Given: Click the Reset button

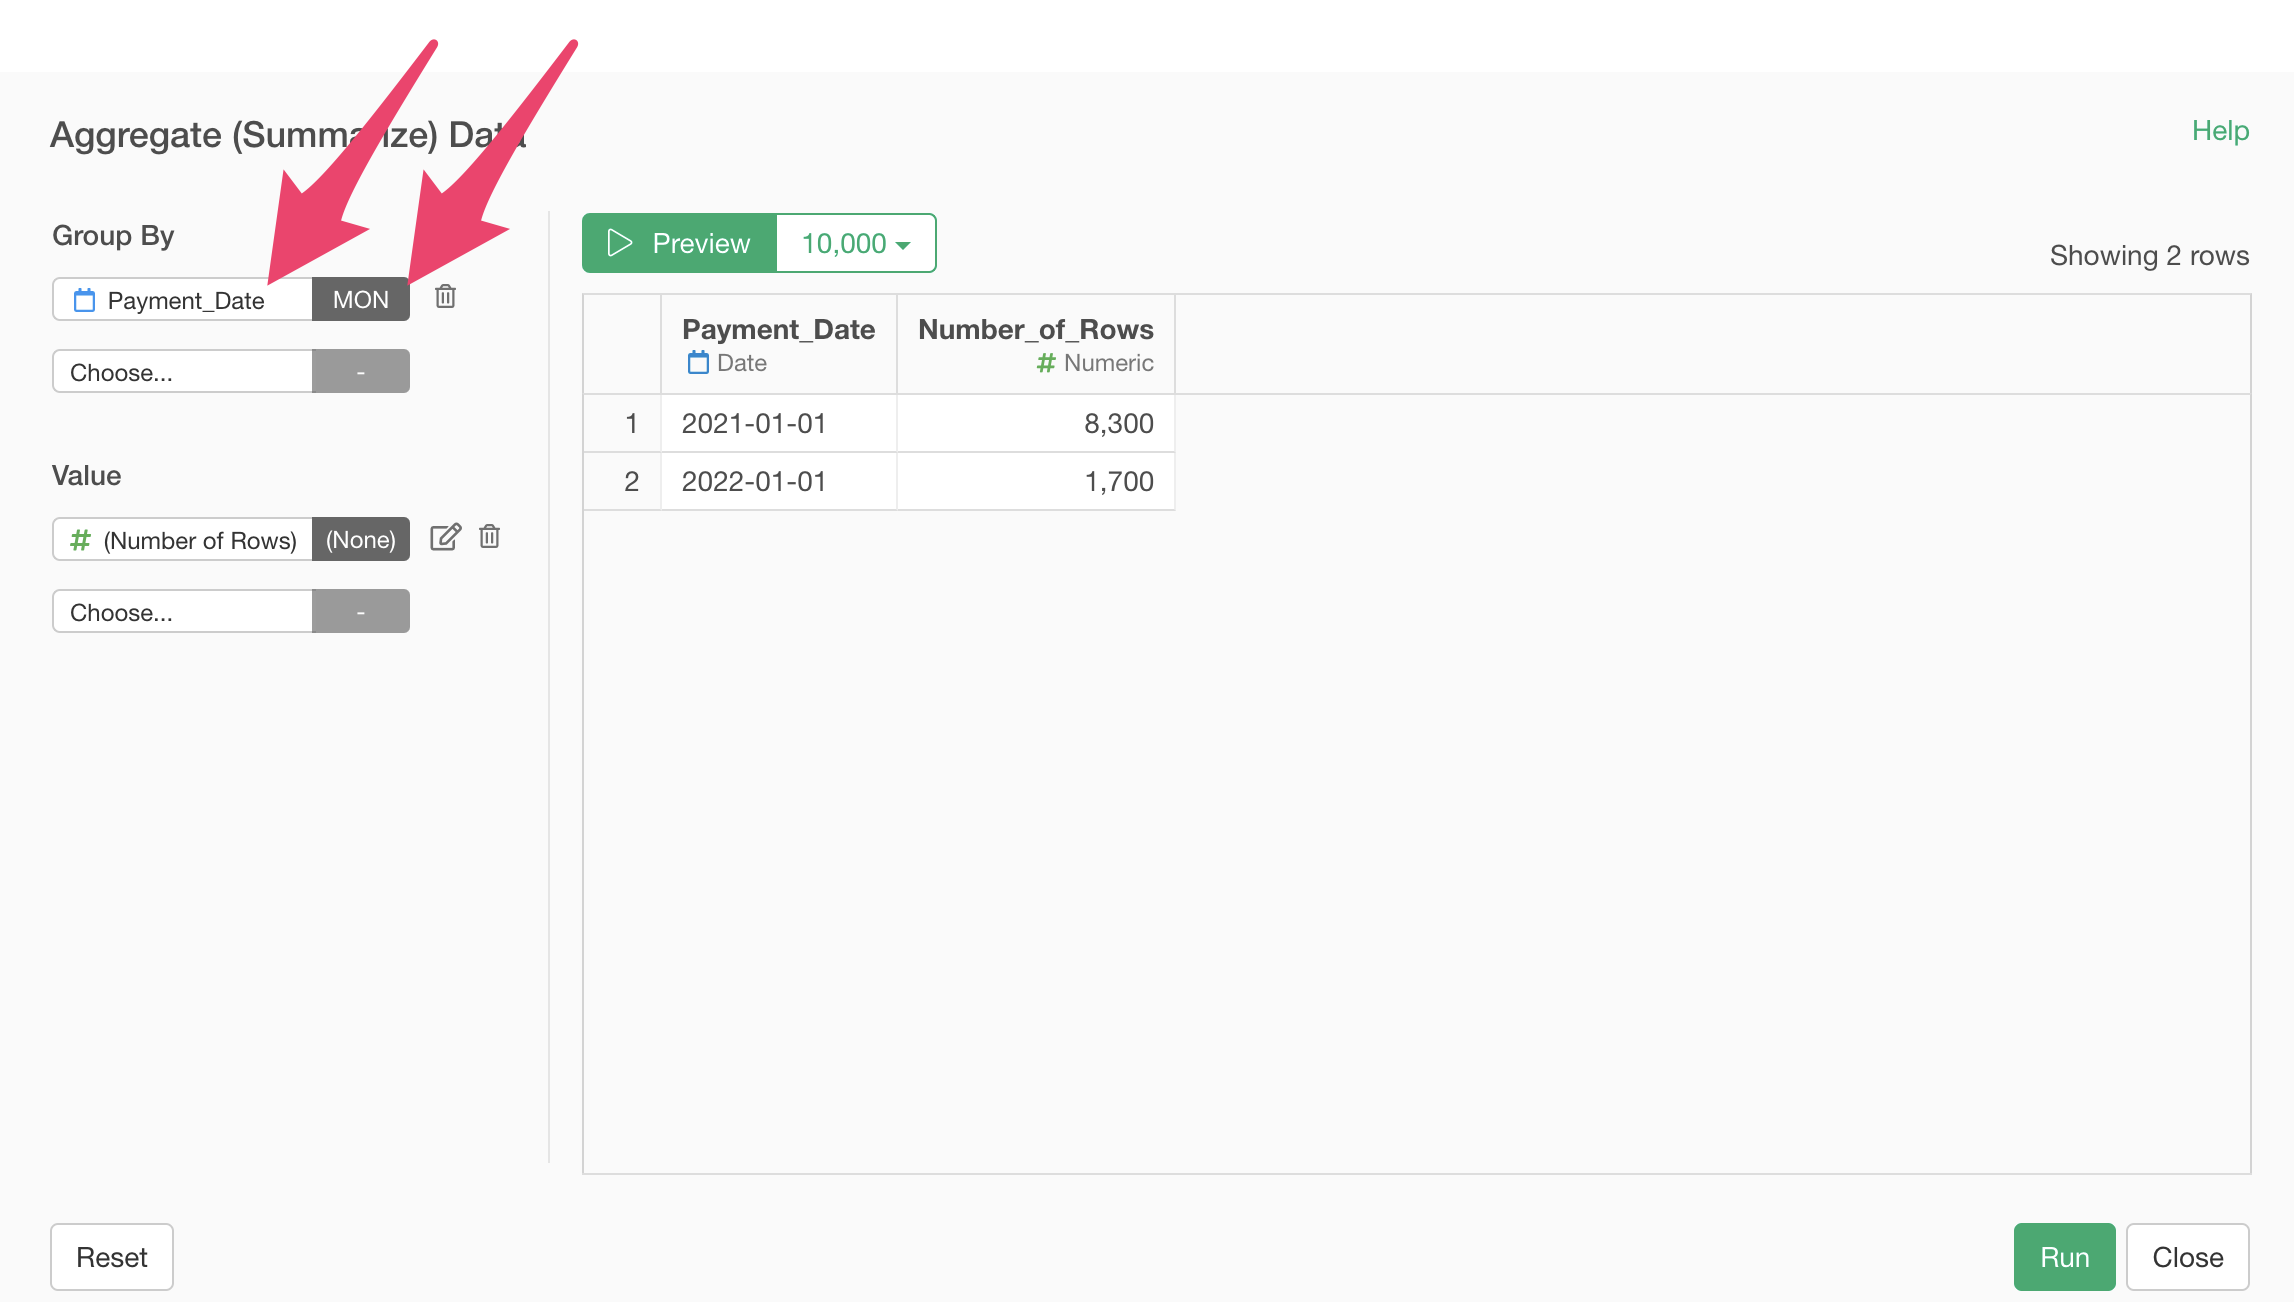Looking at the screenshot, I should click(112, 1257).
